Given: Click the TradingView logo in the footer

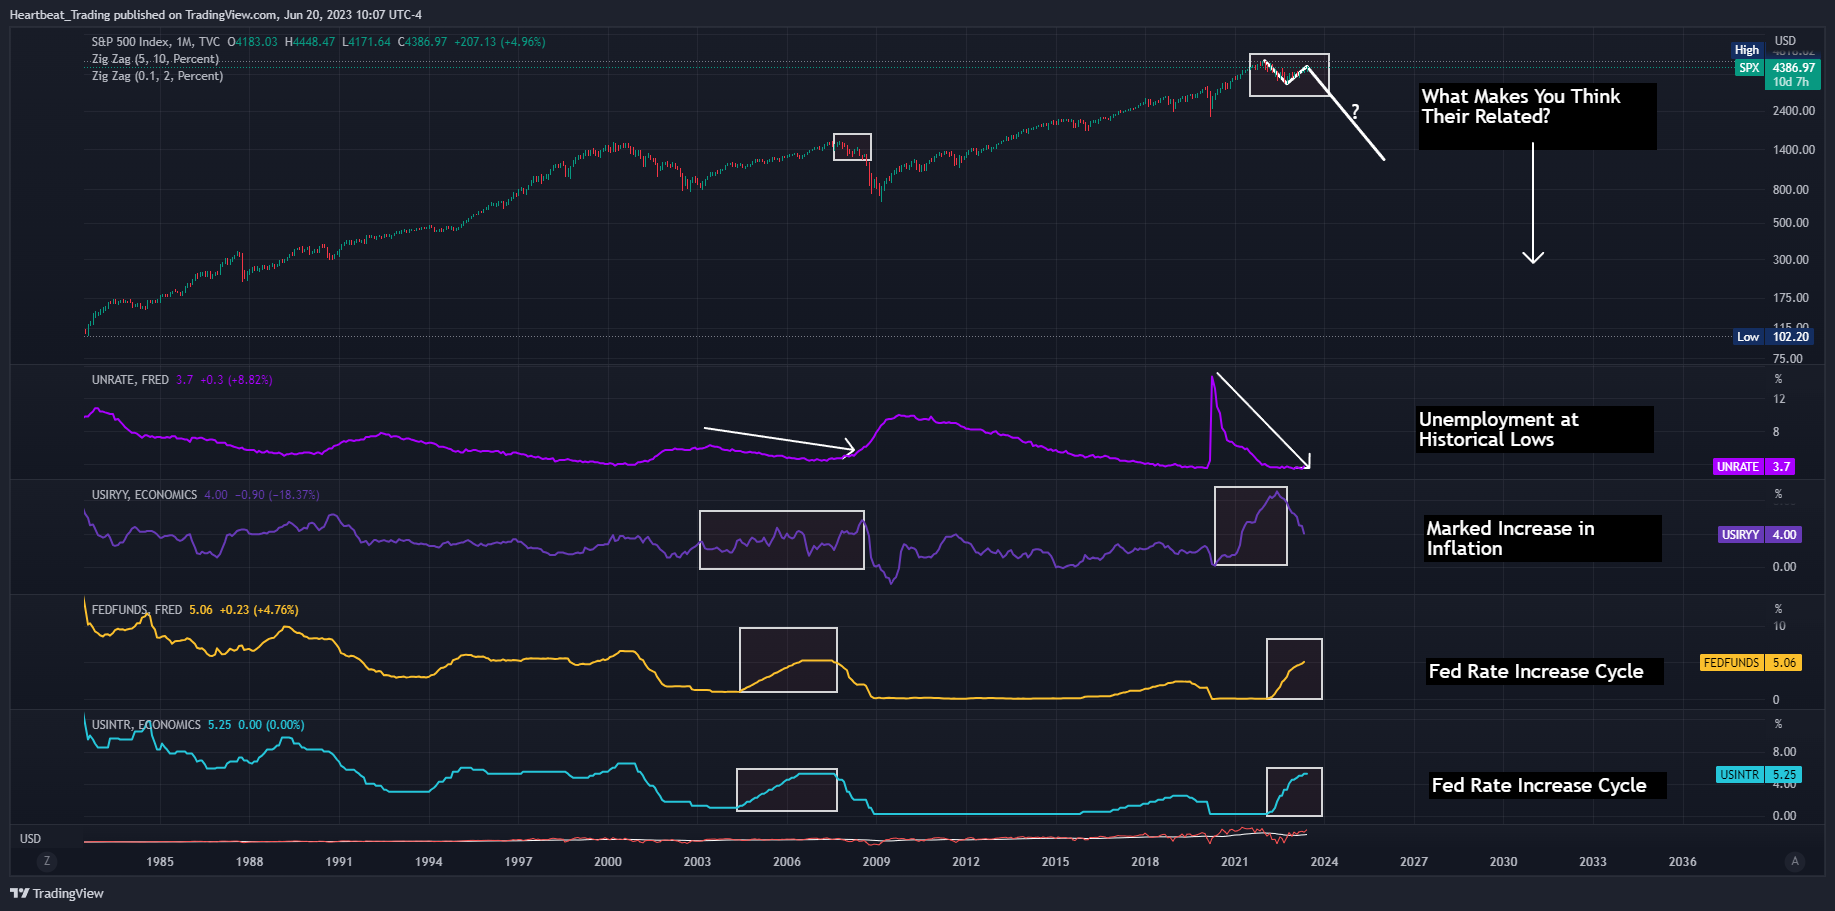Looking at the screenshot, I should click(57, 893).
